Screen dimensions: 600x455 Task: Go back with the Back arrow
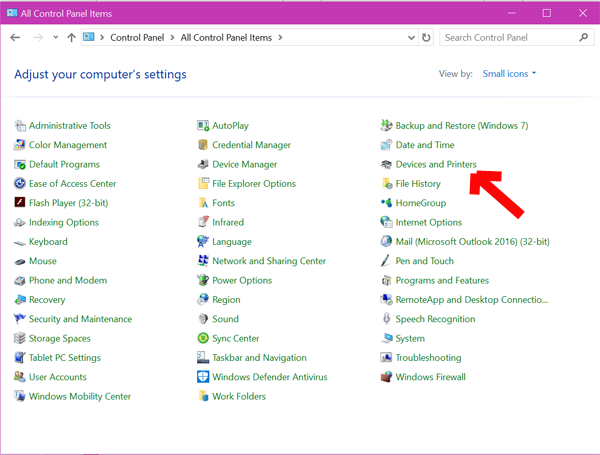15,38
